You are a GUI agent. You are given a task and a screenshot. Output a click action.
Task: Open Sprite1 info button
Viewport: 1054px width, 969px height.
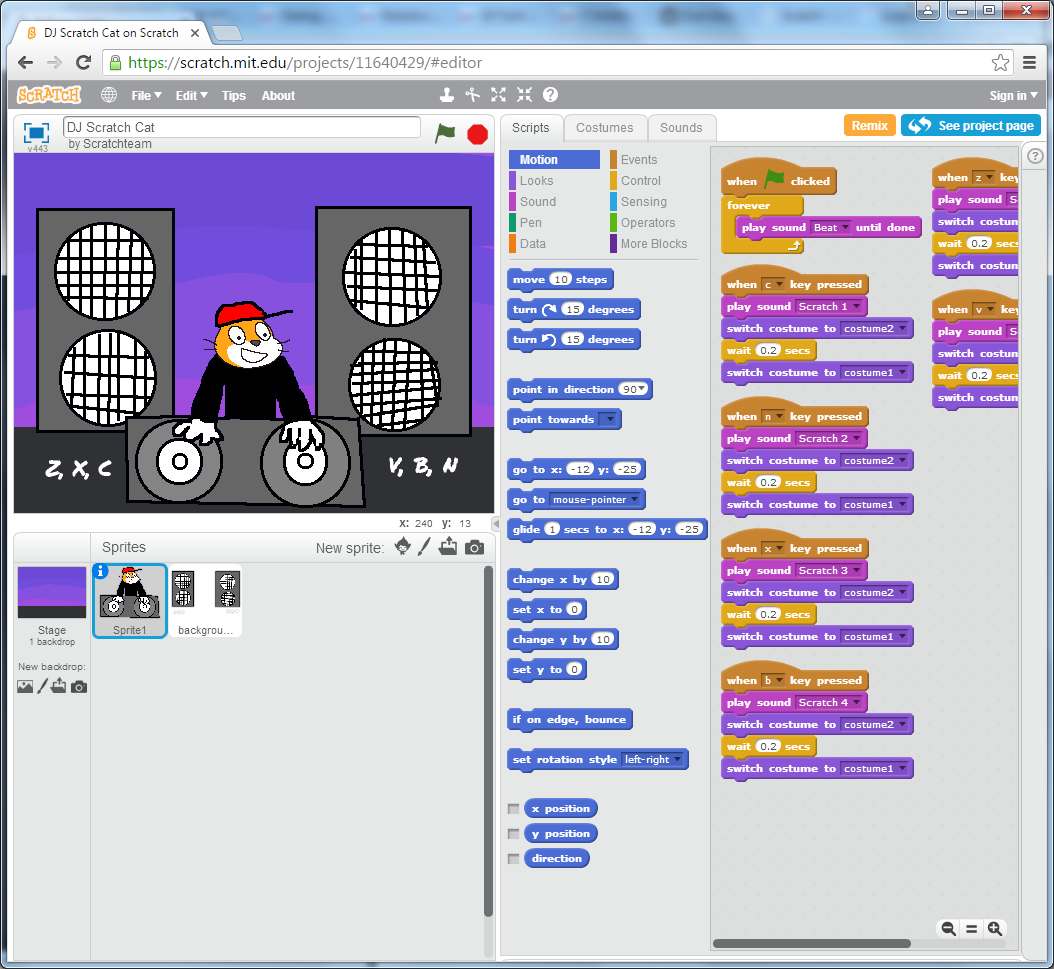coord(101,571)
